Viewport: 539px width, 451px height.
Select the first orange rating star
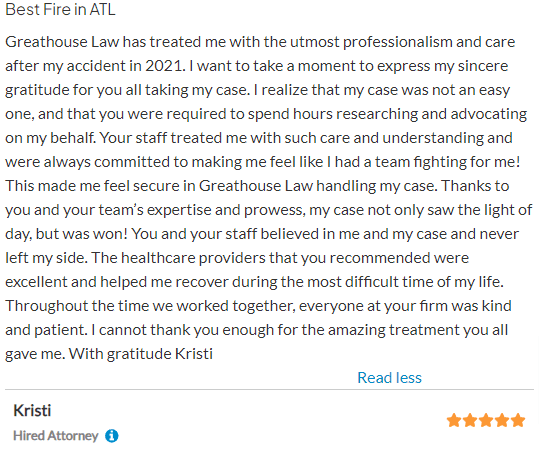tap(454, 420)
